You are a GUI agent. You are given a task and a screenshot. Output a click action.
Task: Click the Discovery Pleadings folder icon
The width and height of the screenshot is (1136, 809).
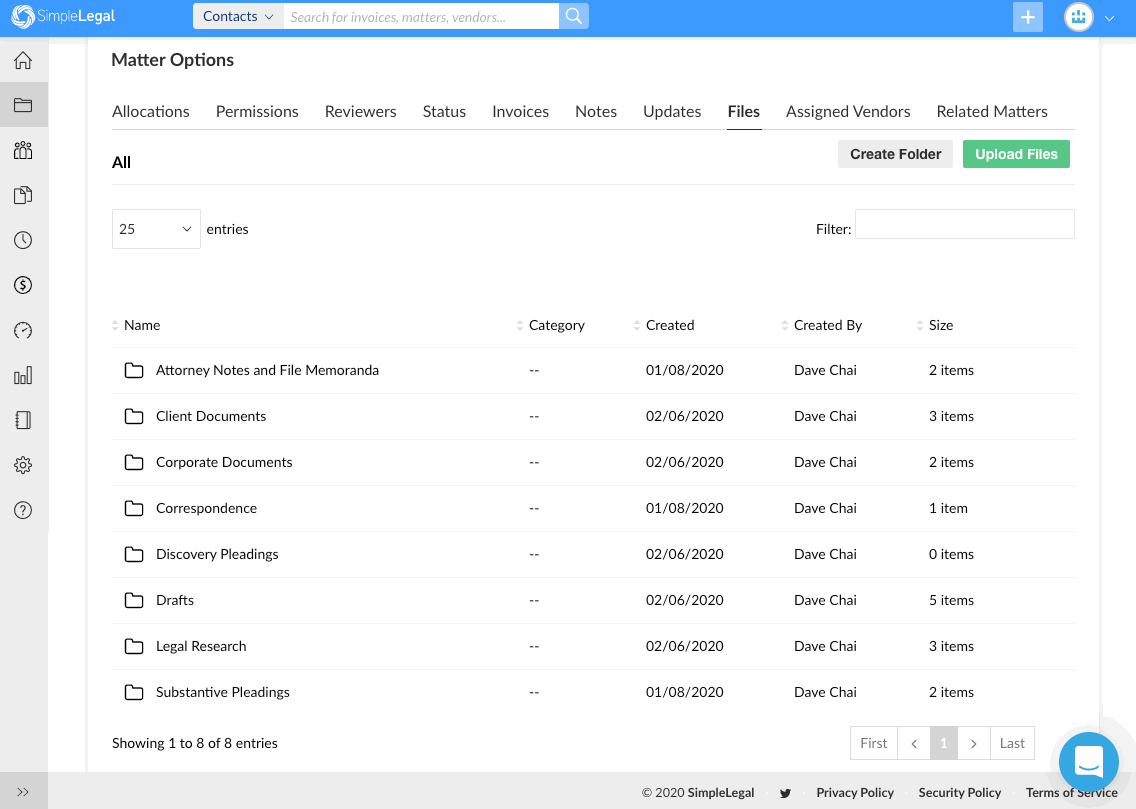tap(134, 554)
